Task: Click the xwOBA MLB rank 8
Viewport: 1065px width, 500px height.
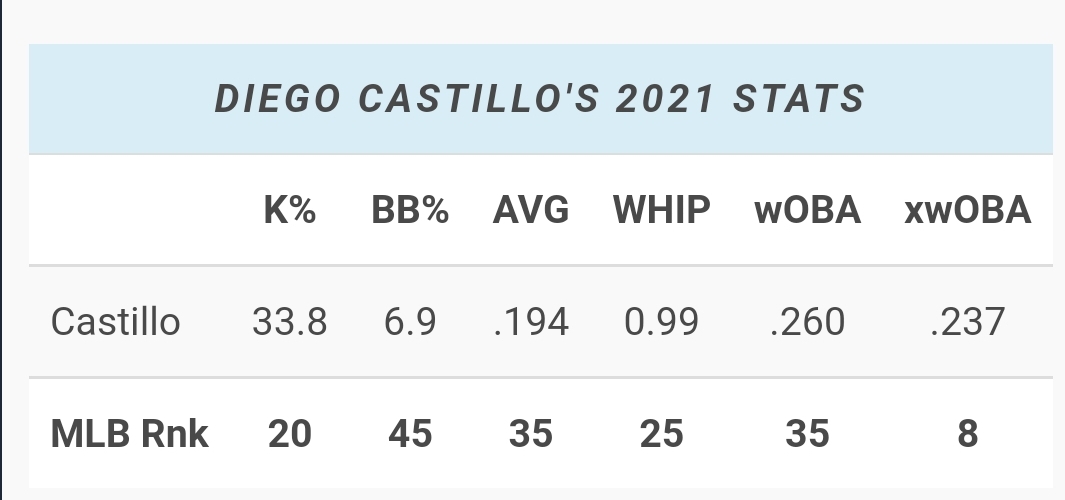Action: (967, 434)
